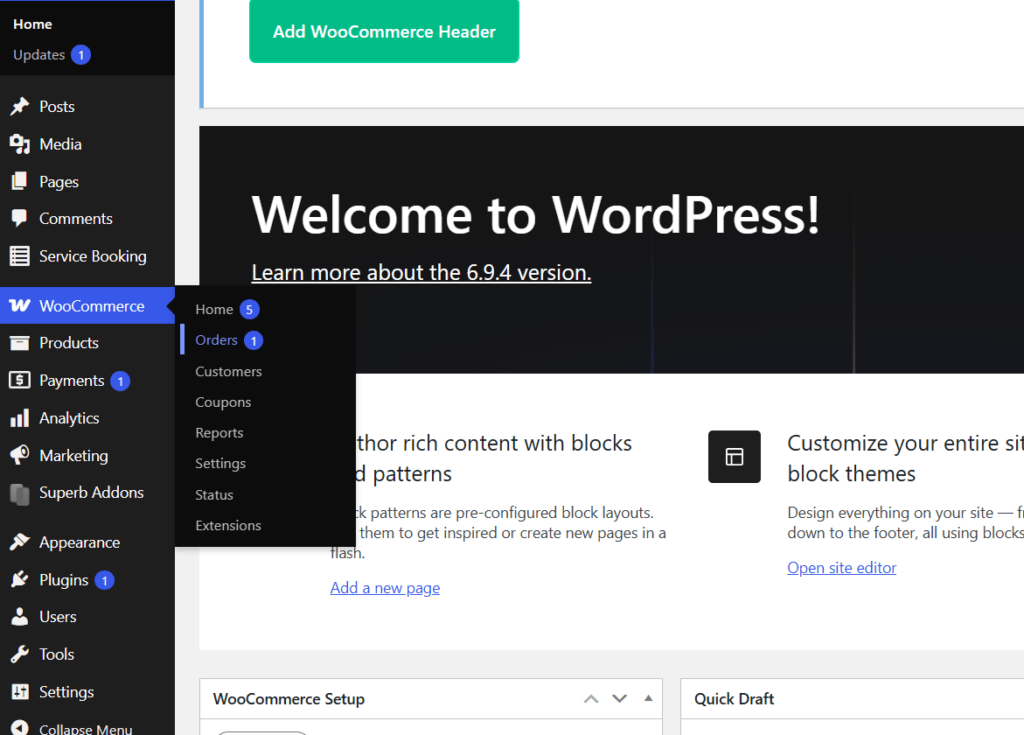
Task: Click the Payments notification badge
Action: (120, 381)
